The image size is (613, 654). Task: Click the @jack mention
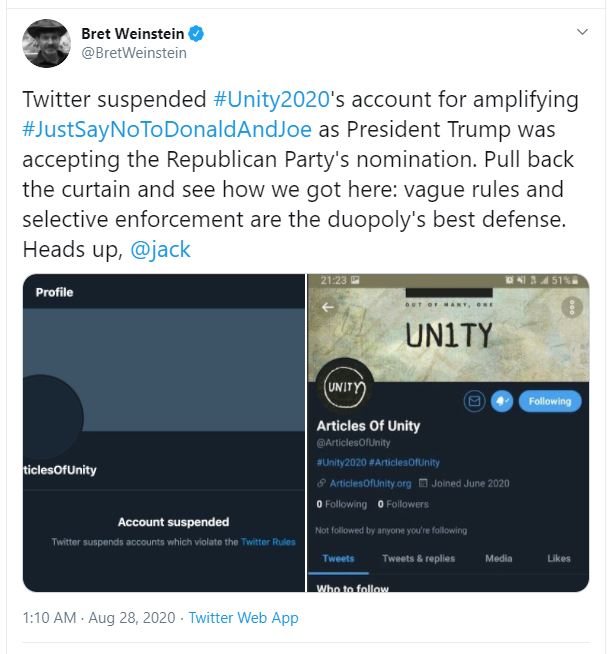[x=160, y=249]
